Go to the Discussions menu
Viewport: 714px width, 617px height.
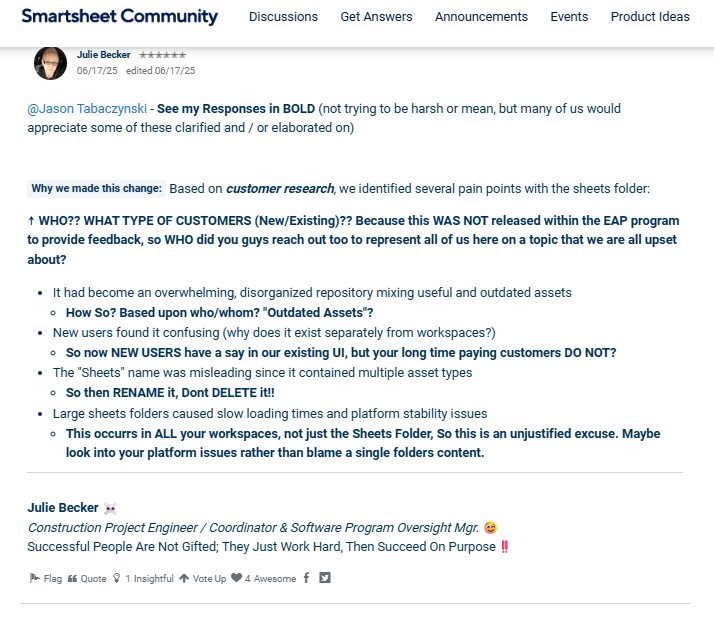pos(283,17)
